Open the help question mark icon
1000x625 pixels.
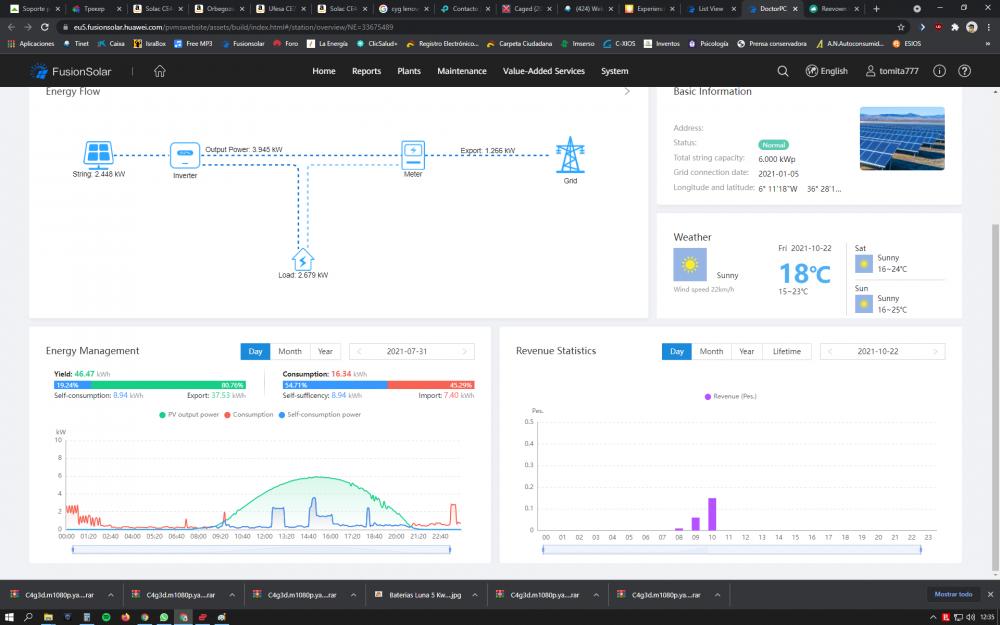click(x=964, y=71)
